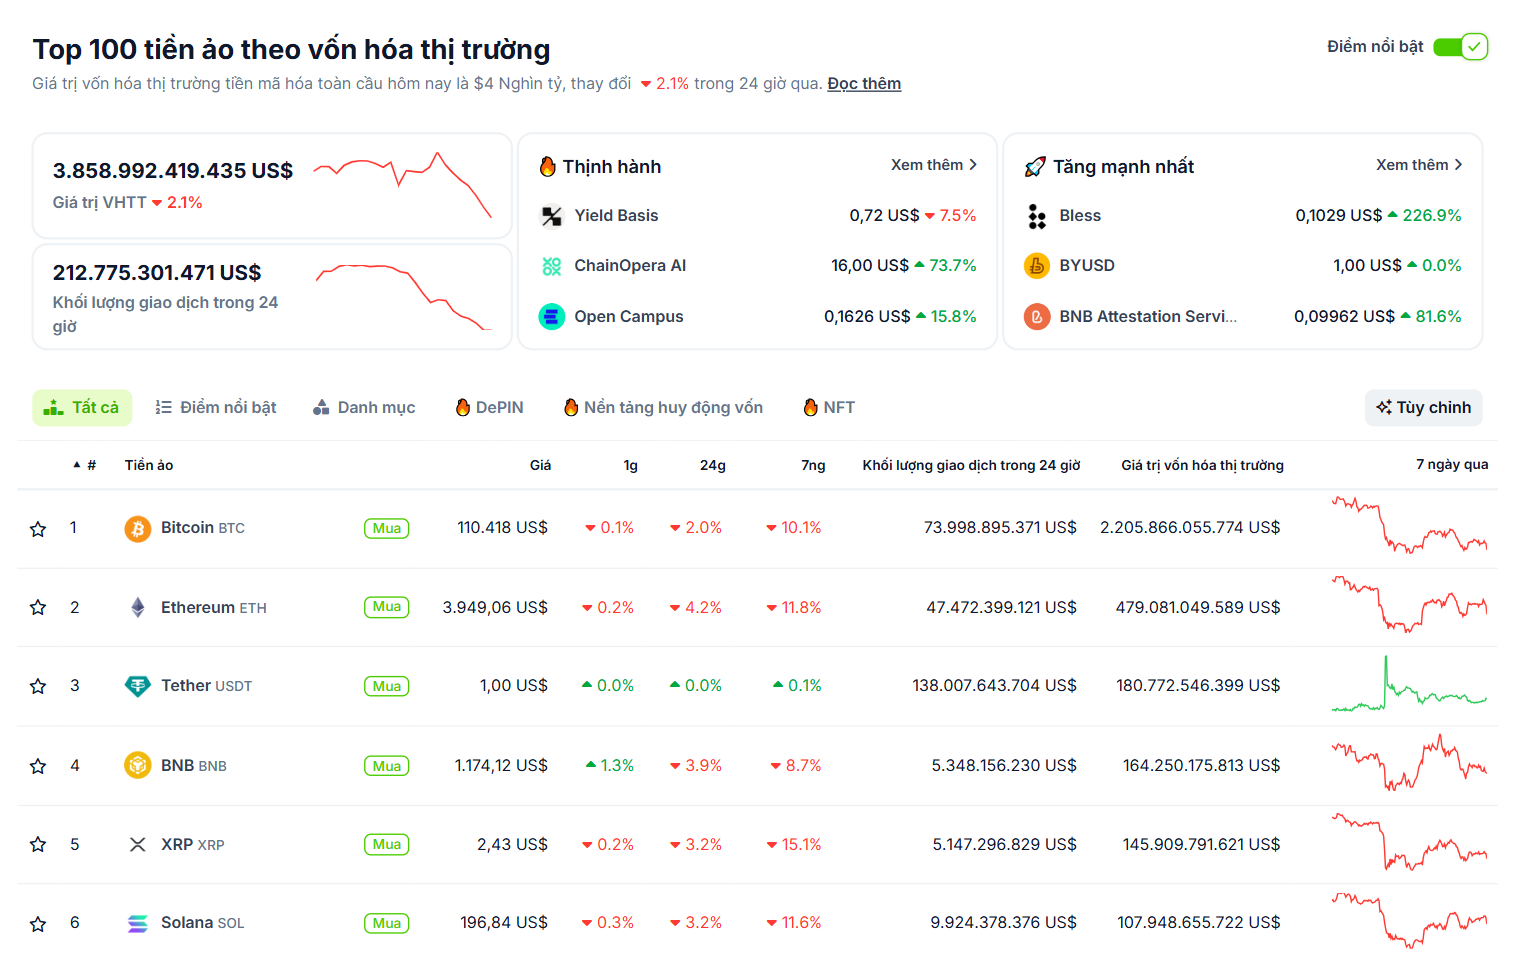This screenshot has width=1517, height=953.
Task: Click the Bitcoin coin logo icon
Action: 138,528
